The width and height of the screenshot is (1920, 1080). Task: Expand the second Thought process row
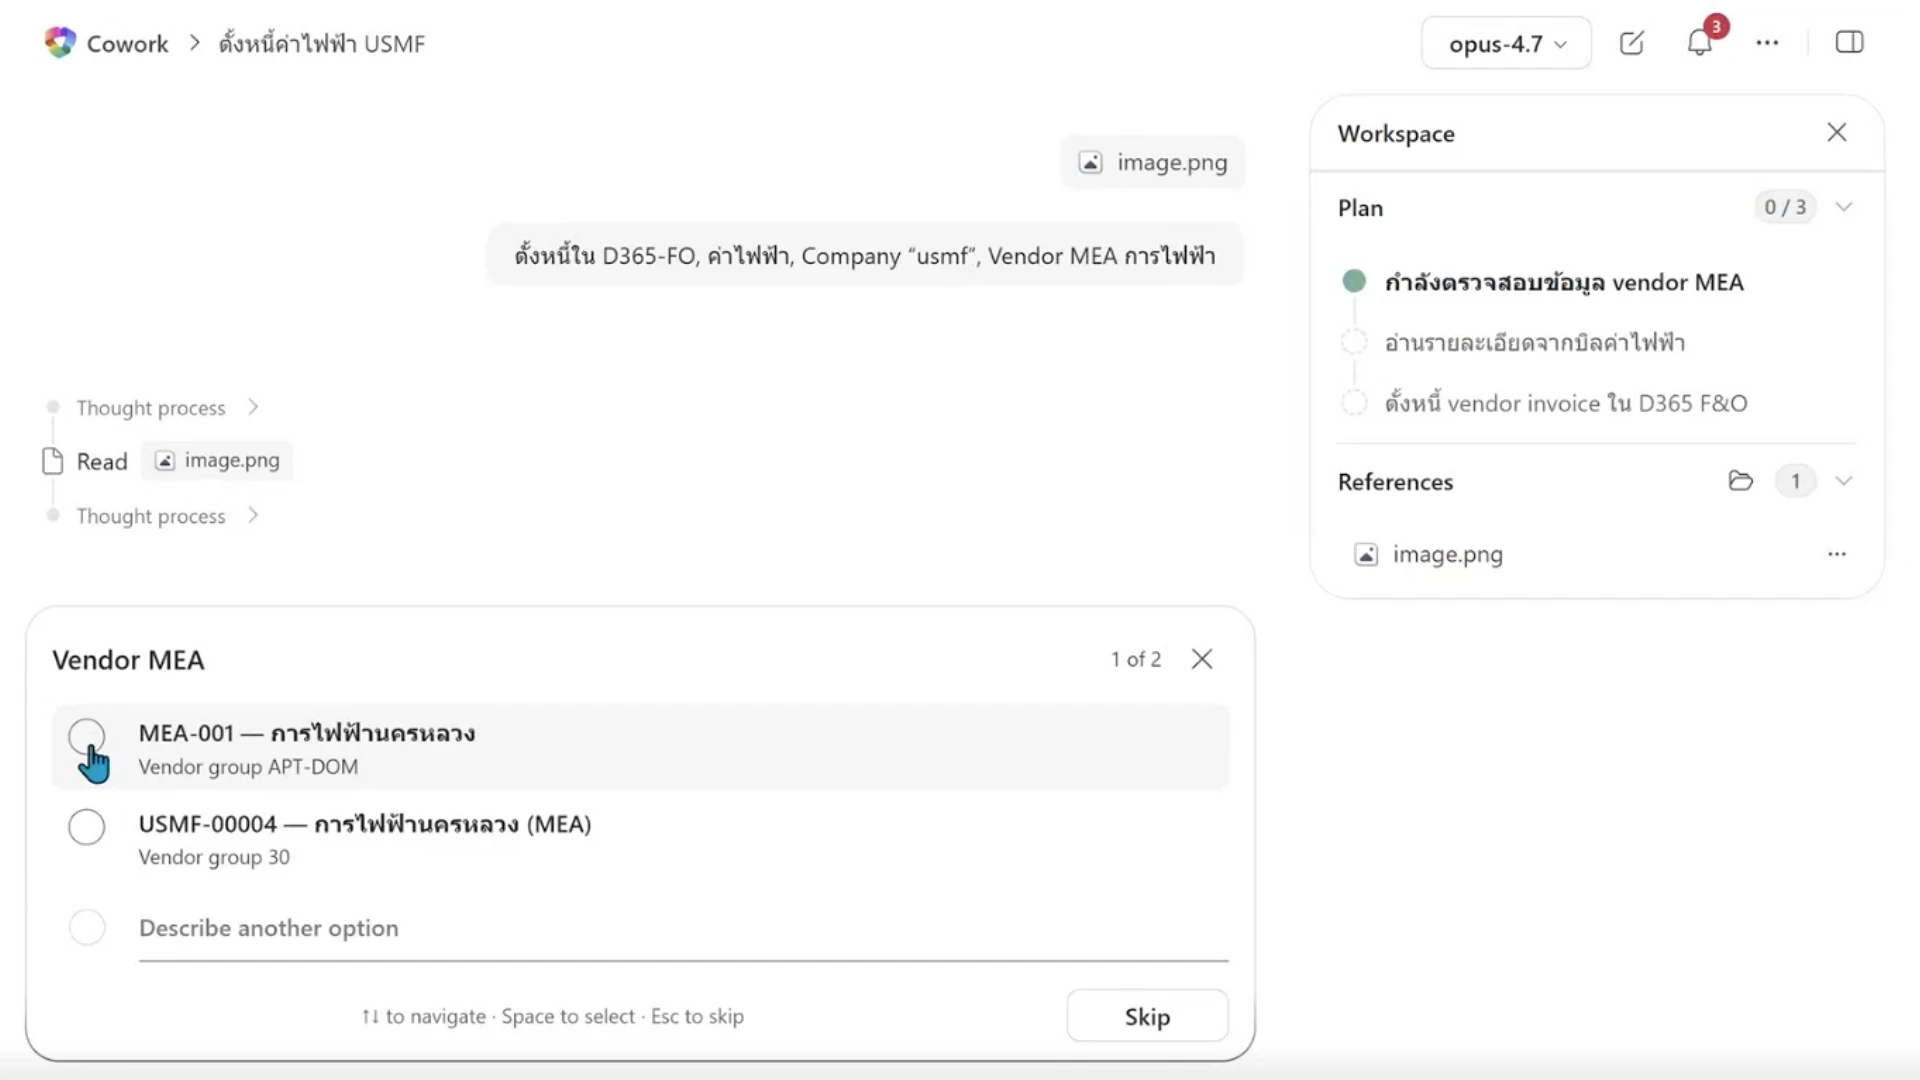(167, 515)
